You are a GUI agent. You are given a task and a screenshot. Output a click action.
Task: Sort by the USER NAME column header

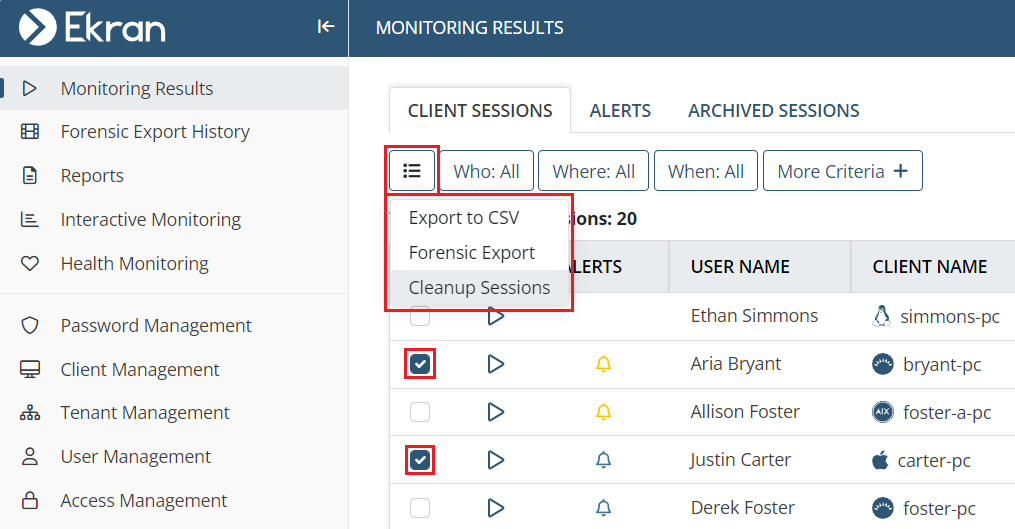point(740,267)
